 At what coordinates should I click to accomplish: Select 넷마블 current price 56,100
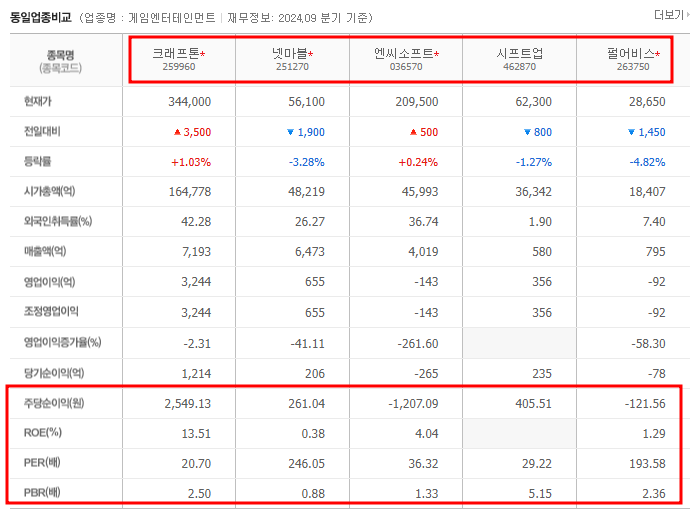tap(306, 102)
